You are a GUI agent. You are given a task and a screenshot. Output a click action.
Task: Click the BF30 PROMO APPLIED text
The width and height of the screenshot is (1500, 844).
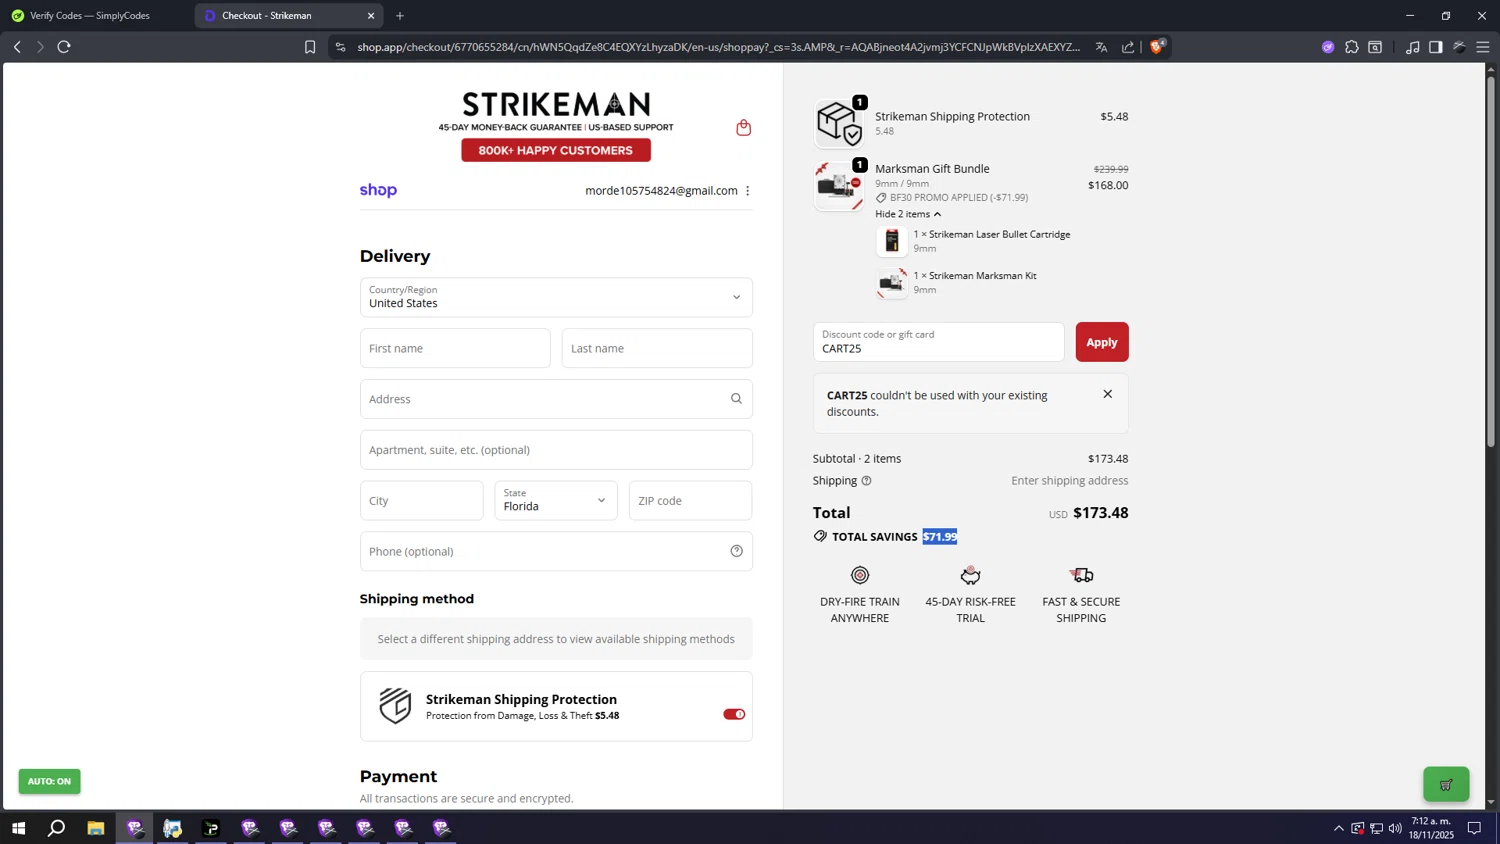point(959,198)
